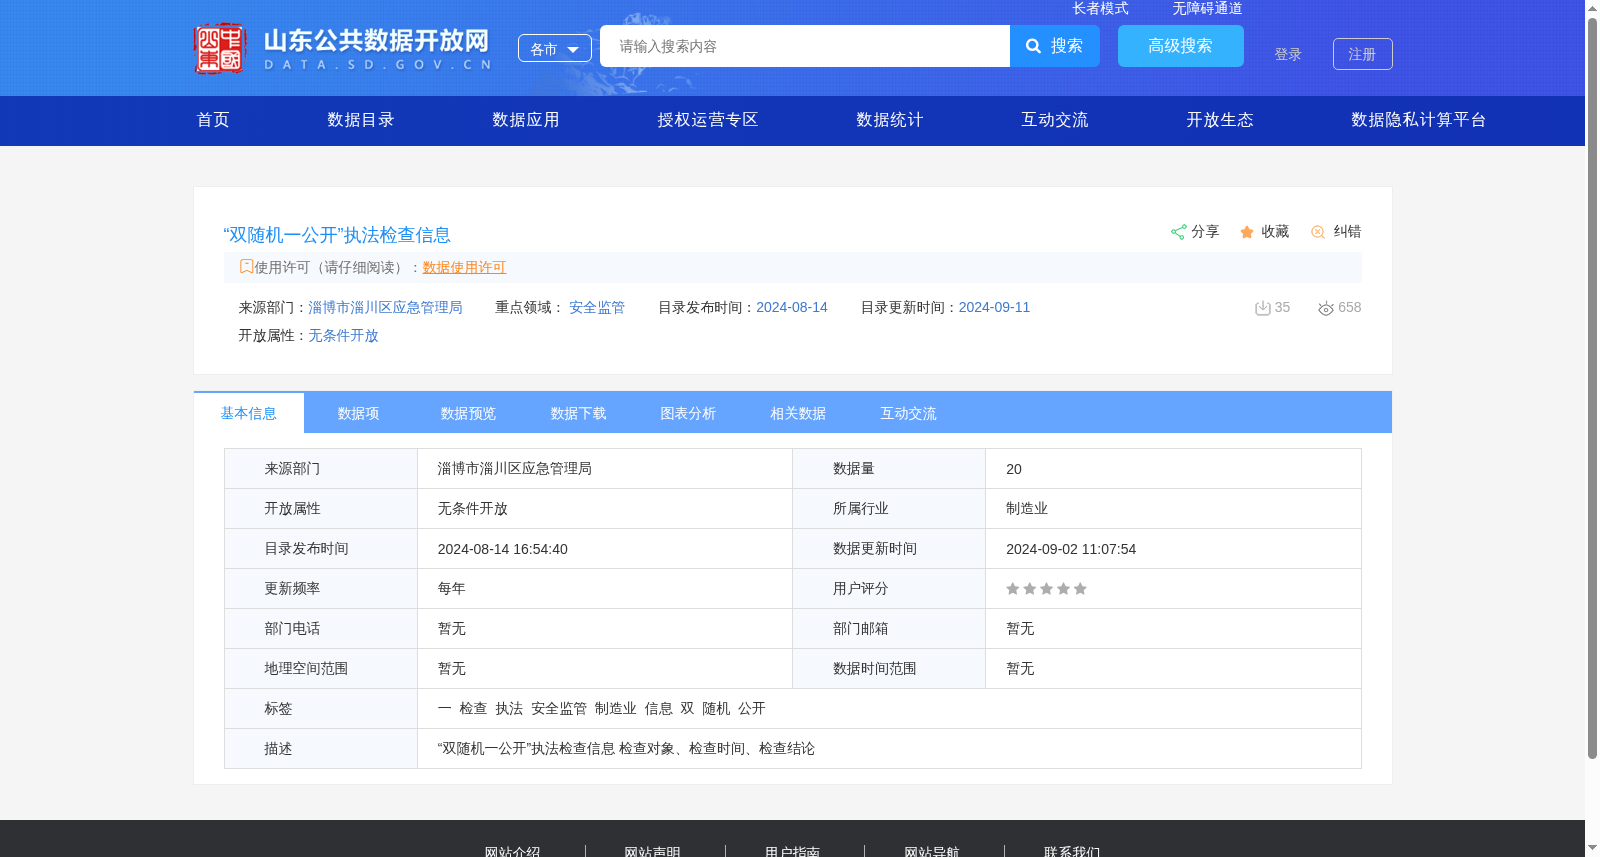This screenshot has height=857, width=1600.
Task: Click the magnifier icon in search button
Action: (1034, 46)
